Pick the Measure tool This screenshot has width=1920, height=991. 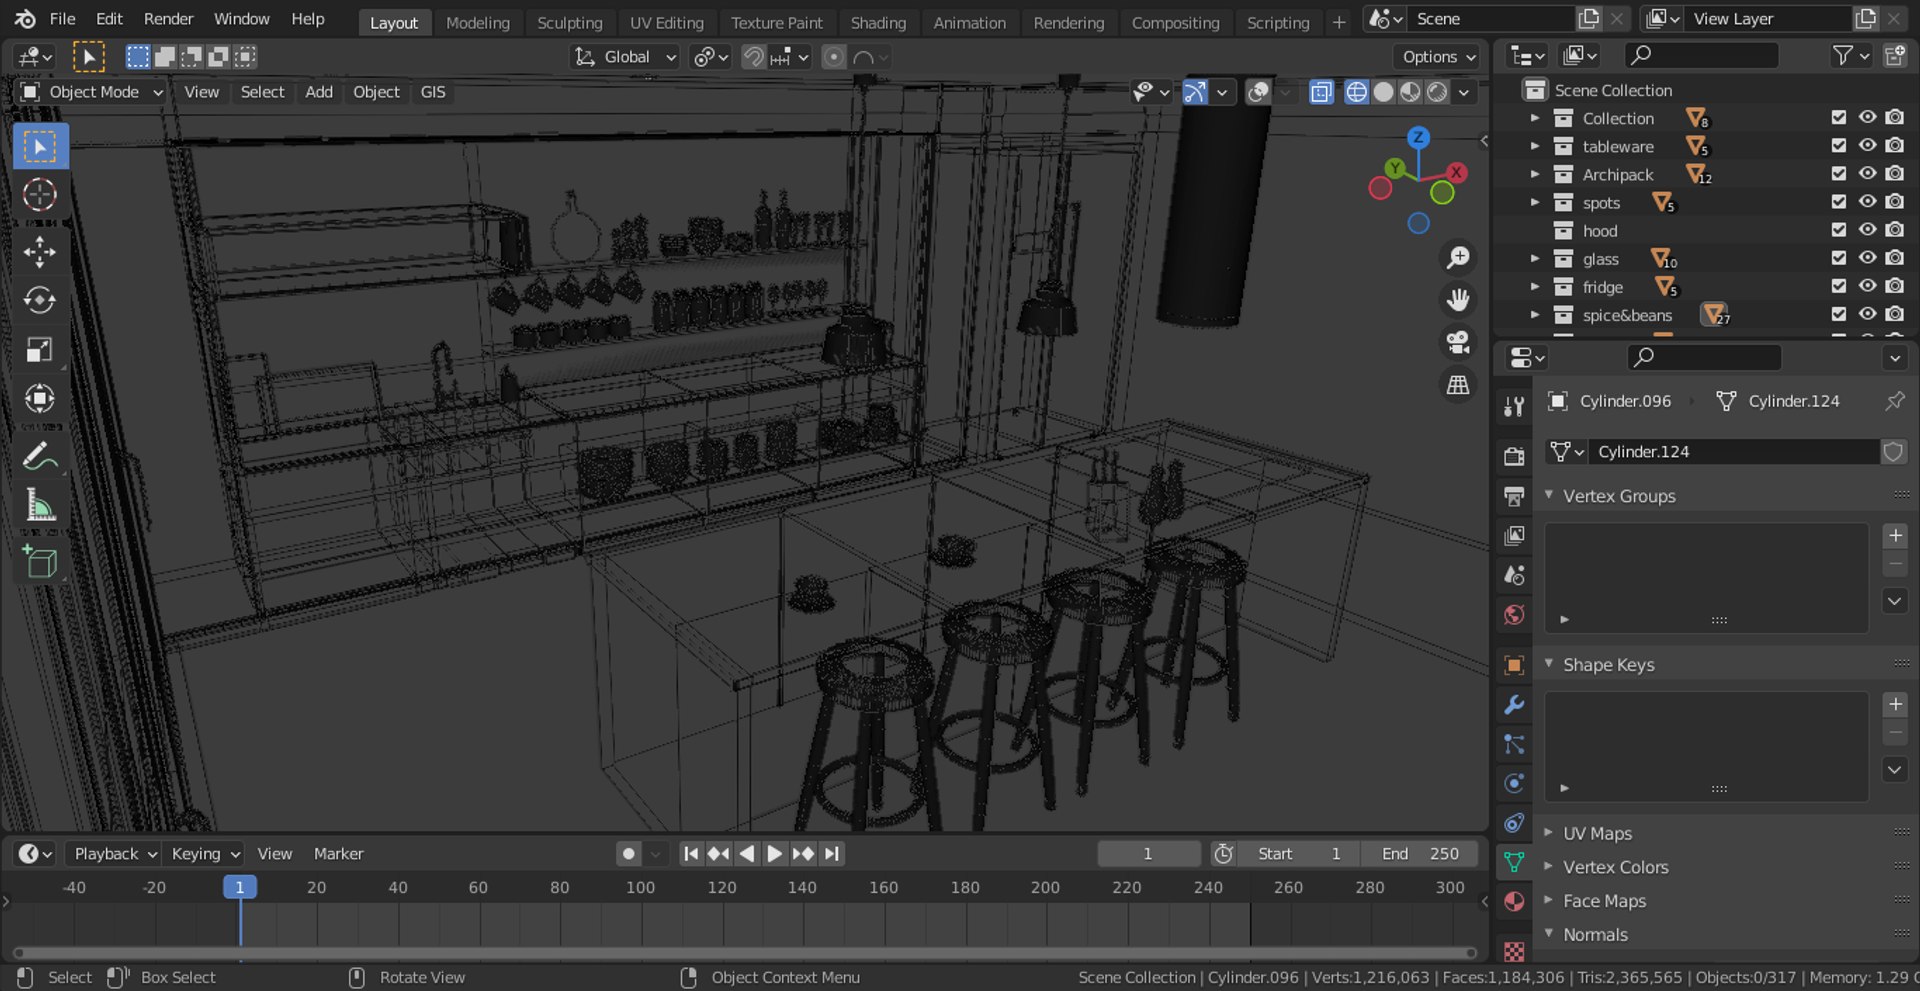pos(40,506)
